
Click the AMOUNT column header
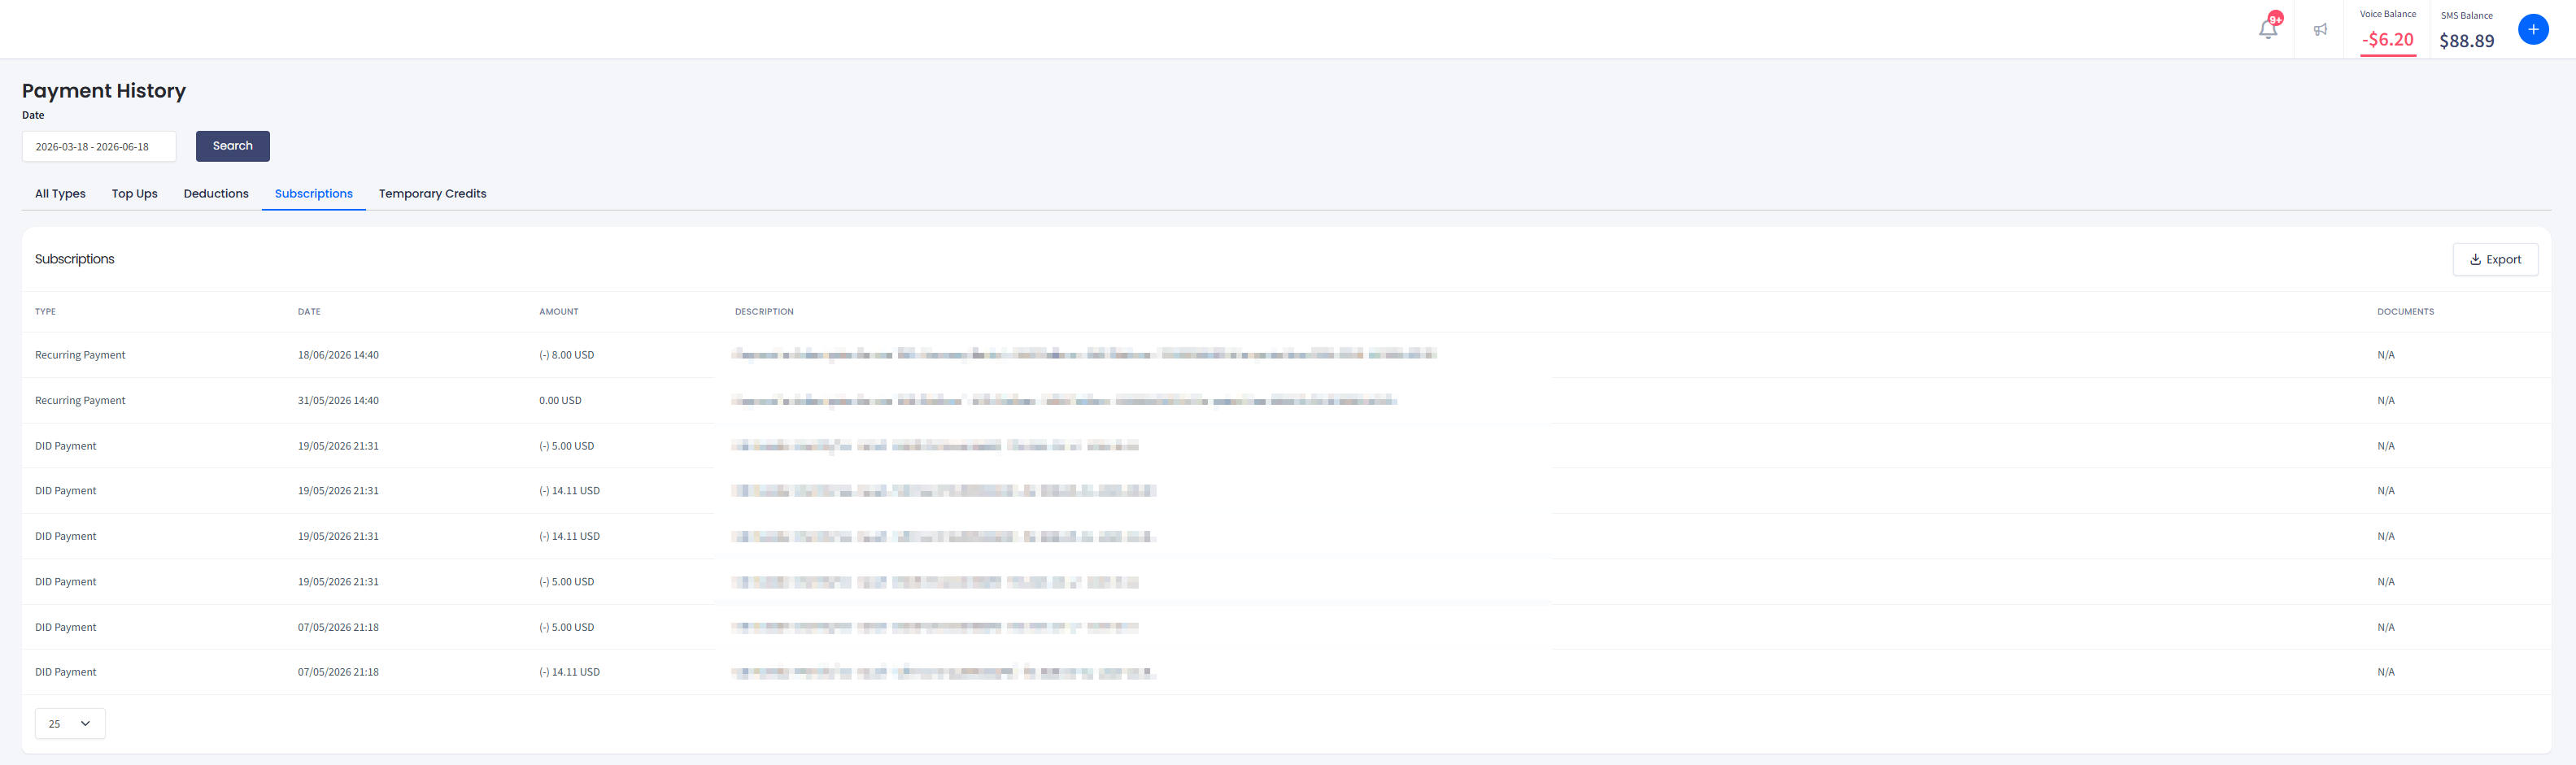click(x=558, y=312)
